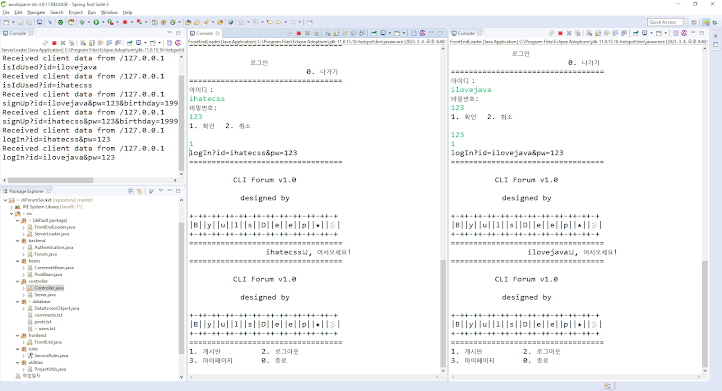This screenshot has height=391, width=722.
Task: Toggle Scroll Lock in ServerLoader console toolbar
Action: [92, 43]
